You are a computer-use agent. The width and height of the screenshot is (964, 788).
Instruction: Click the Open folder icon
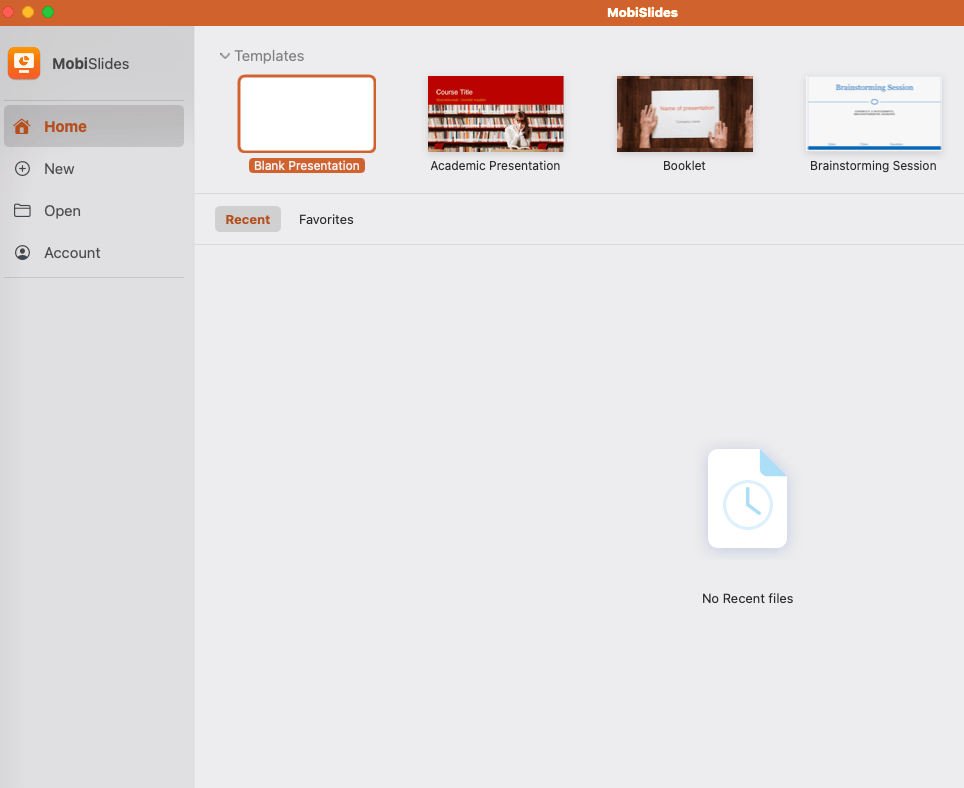[x=22, y=211]
